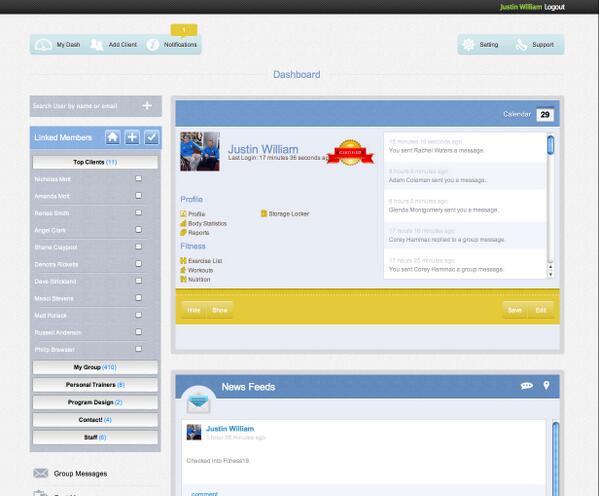Click the News Feeds scrollbar thumb
The image size is (599, 496).
(556, 459)
